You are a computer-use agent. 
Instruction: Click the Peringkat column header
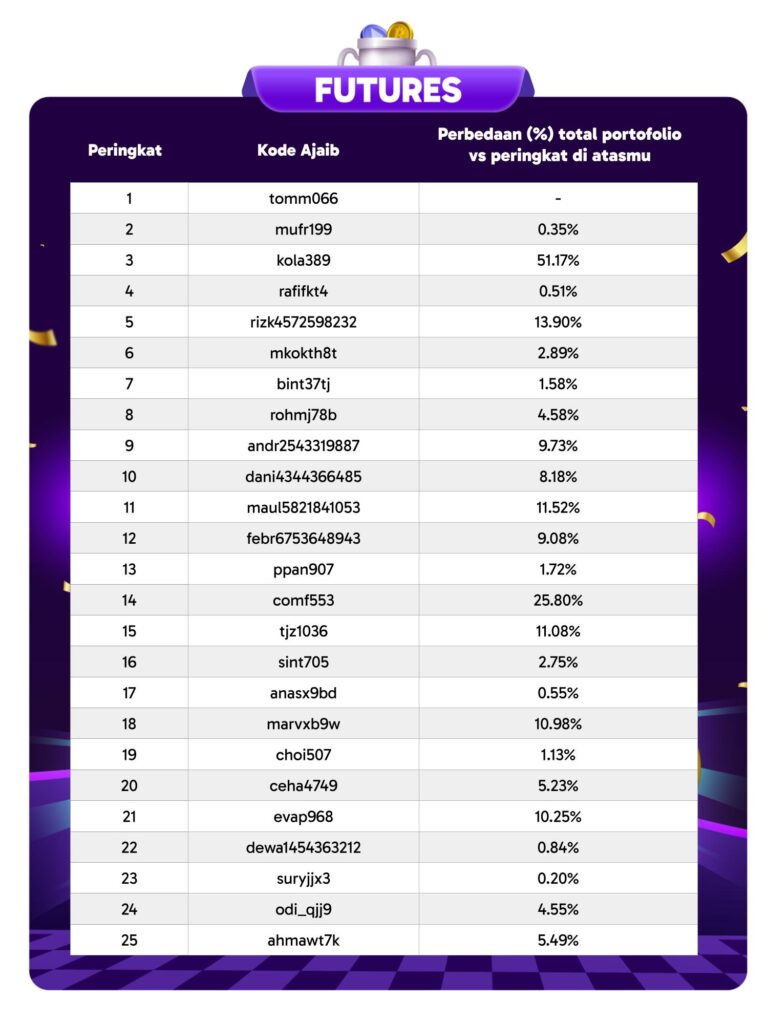(125, 151)
